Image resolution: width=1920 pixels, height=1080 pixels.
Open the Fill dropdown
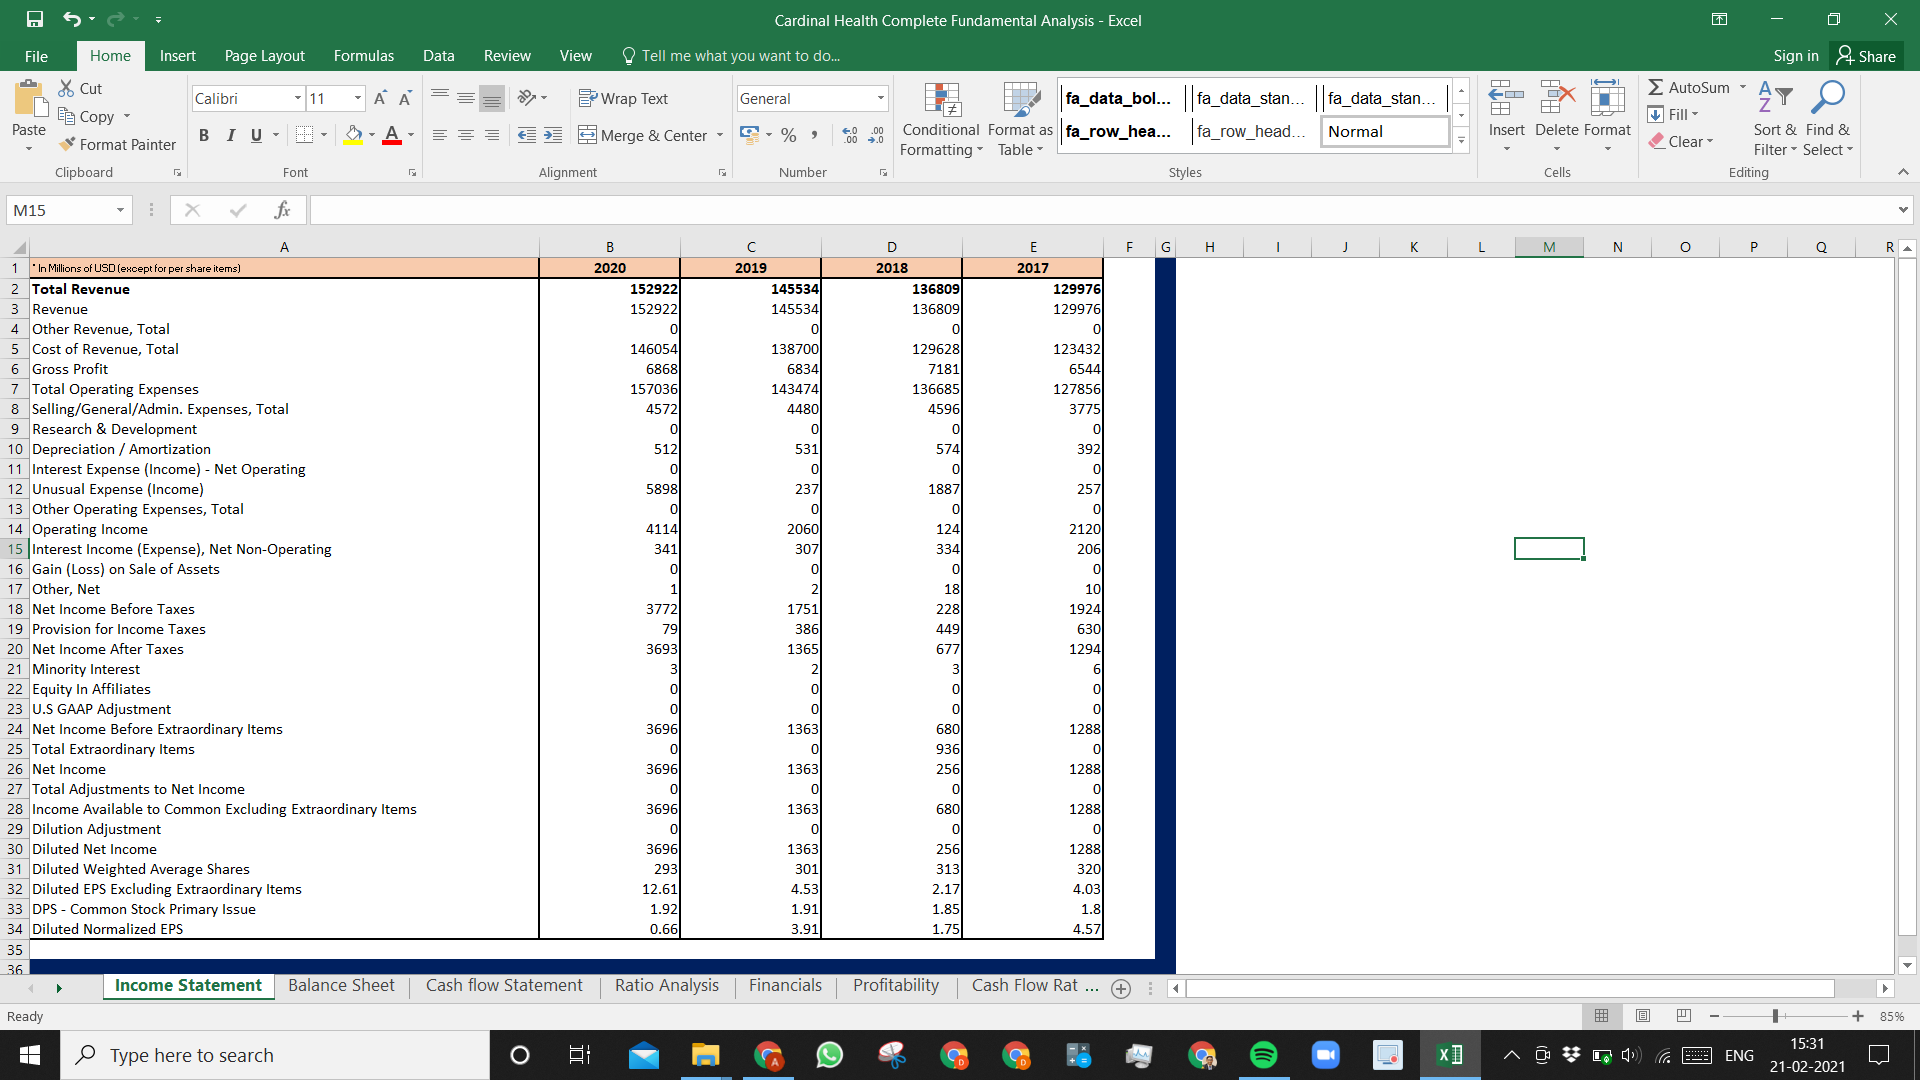pyautogui.click(x=1673, y=114)
